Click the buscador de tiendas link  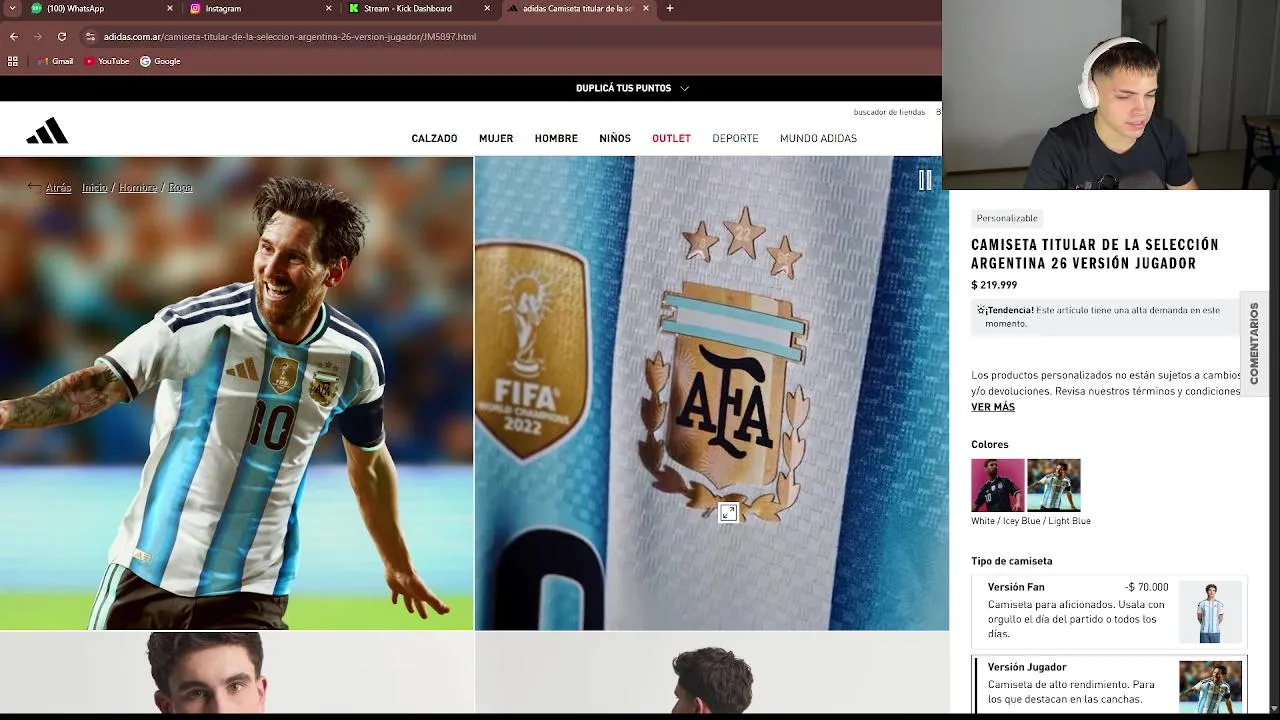(889, 112)
